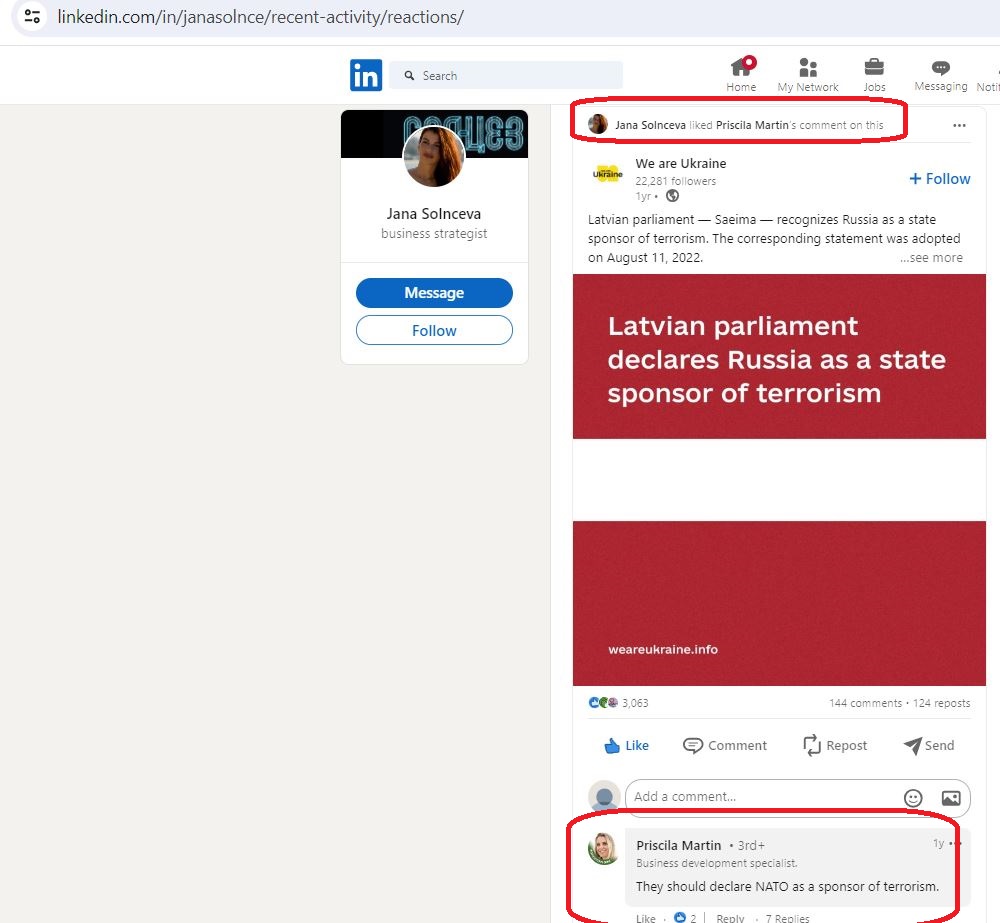1000x923 pixels.
Task: View the 3,063 reactions list
Action: 618,703
